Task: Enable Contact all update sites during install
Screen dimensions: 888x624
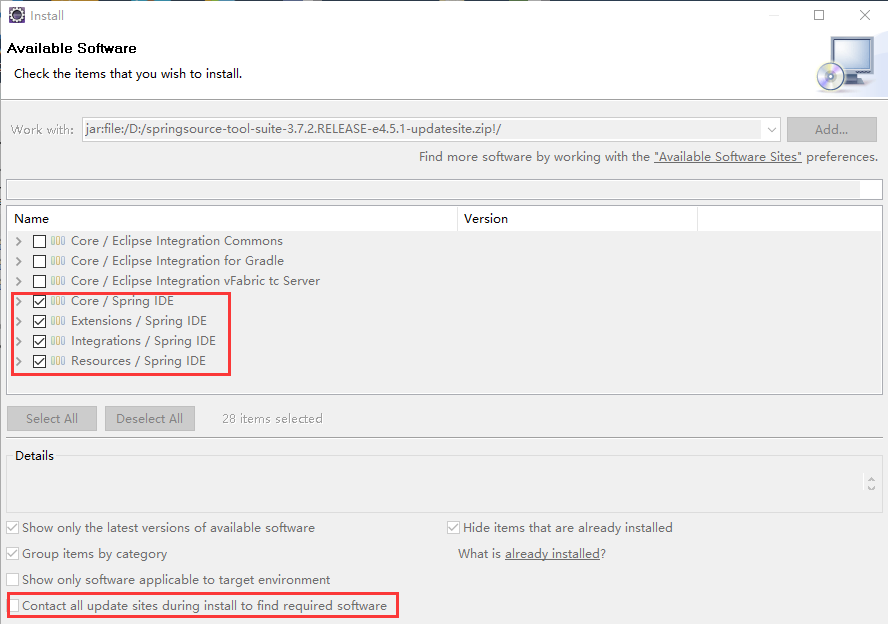Action: pos(14,605)
